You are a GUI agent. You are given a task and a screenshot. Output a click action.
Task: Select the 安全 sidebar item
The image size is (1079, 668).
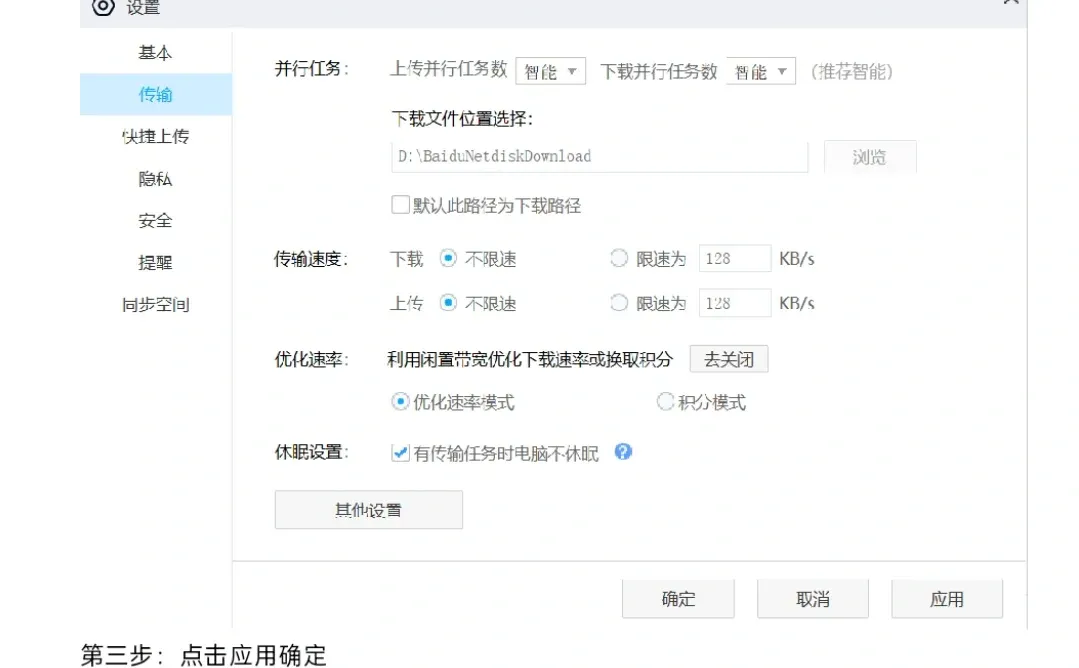point(155,220)
